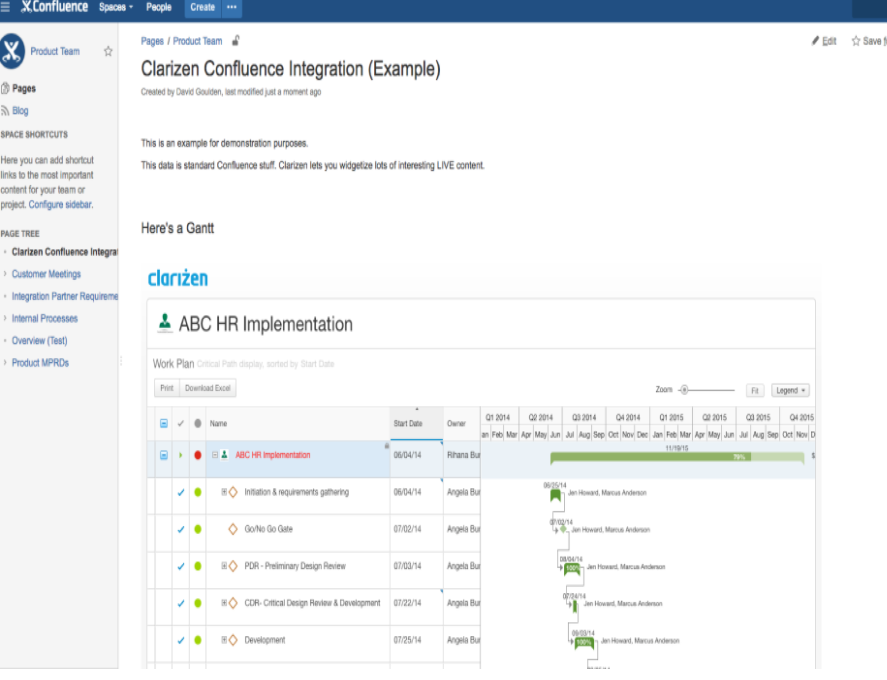Open Integration Partner Requirements page
This screenshot has height=680, width=887.
[64, 296]
